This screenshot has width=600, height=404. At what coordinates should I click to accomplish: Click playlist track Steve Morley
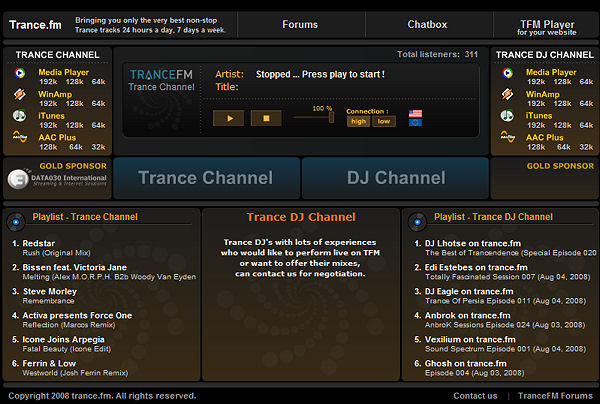coord(50,292)
